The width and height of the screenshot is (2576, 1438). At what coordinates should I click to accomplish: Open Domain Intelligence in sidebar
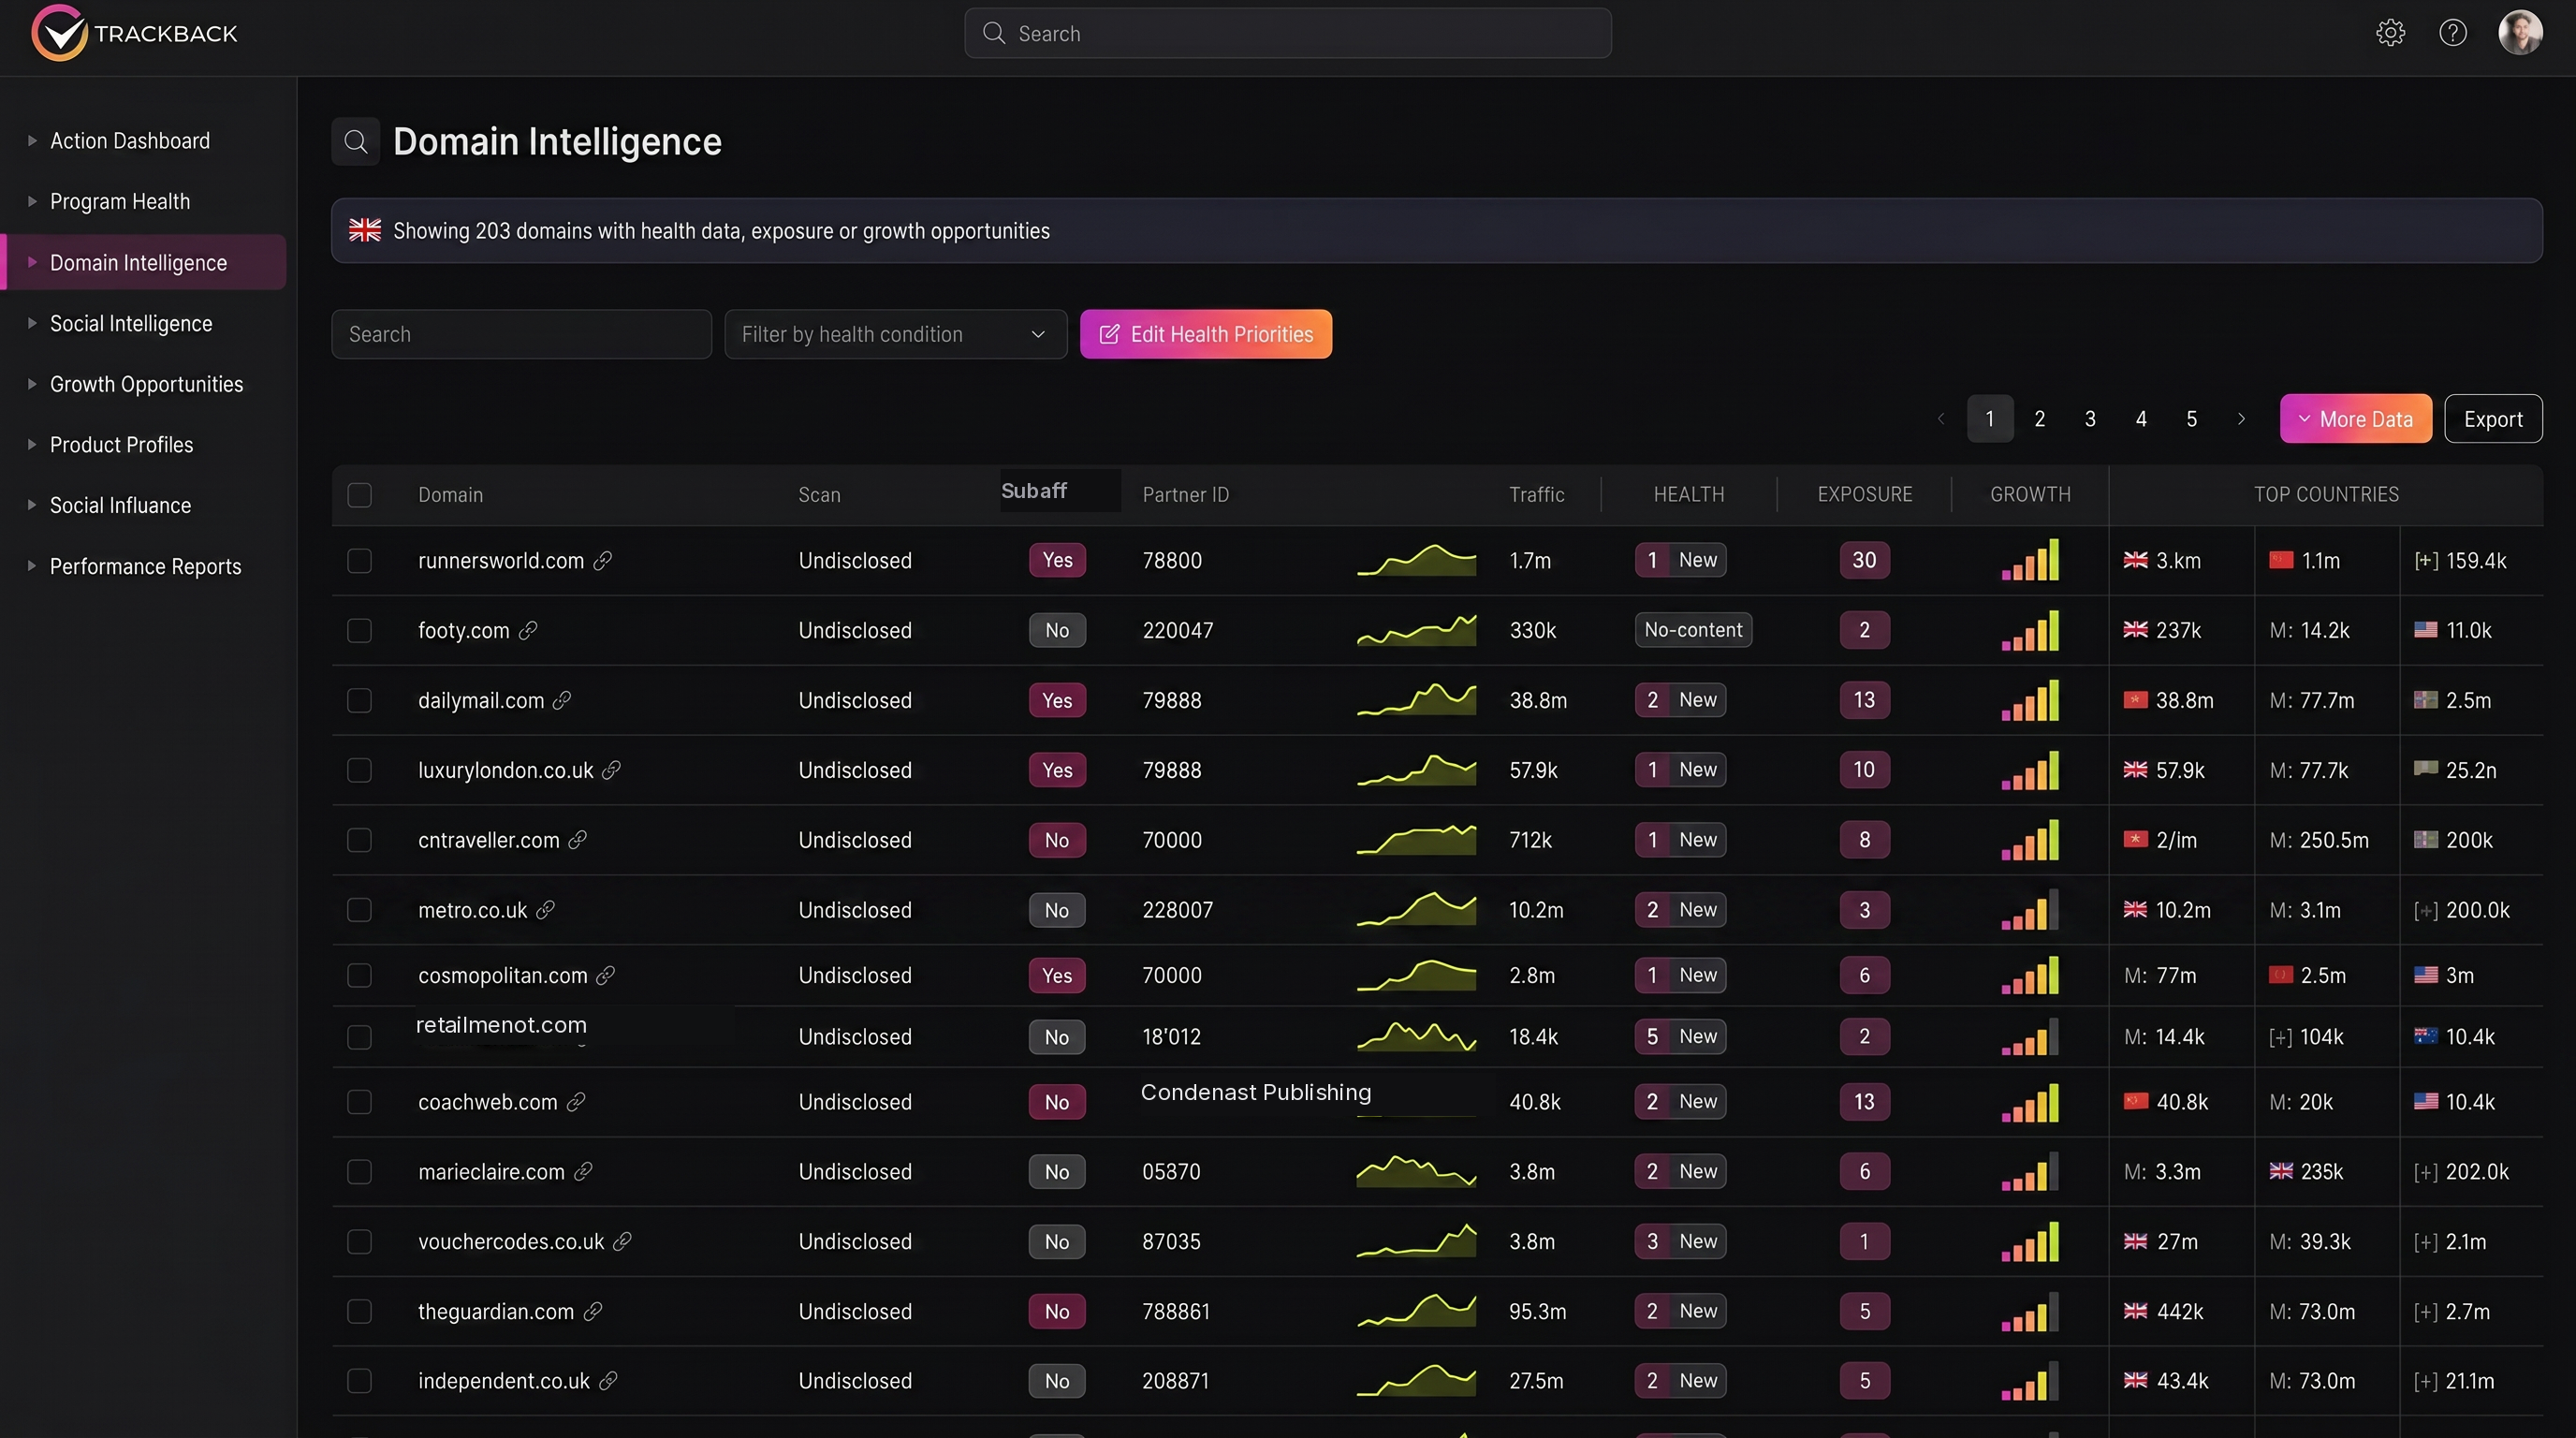pyautogui.click(x=145, y=263)
